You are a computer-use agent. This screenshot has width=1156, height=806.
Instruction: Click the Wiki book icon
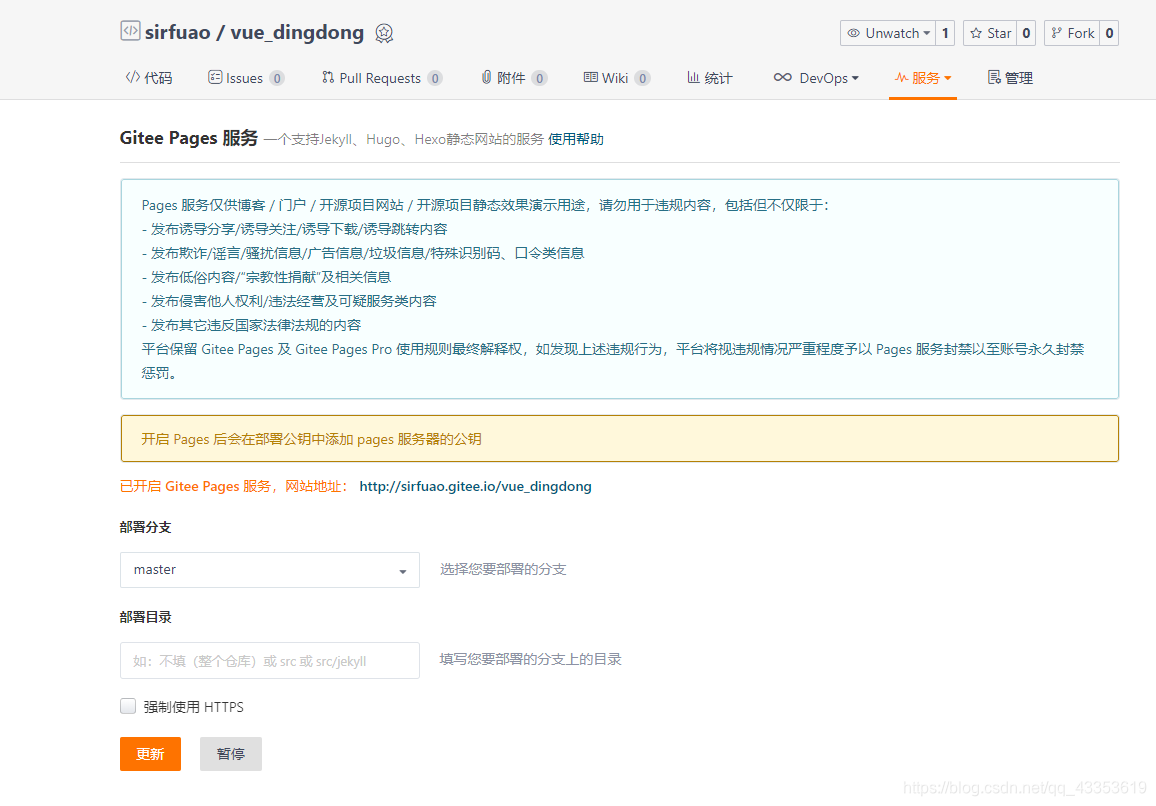tap(591, 77)
